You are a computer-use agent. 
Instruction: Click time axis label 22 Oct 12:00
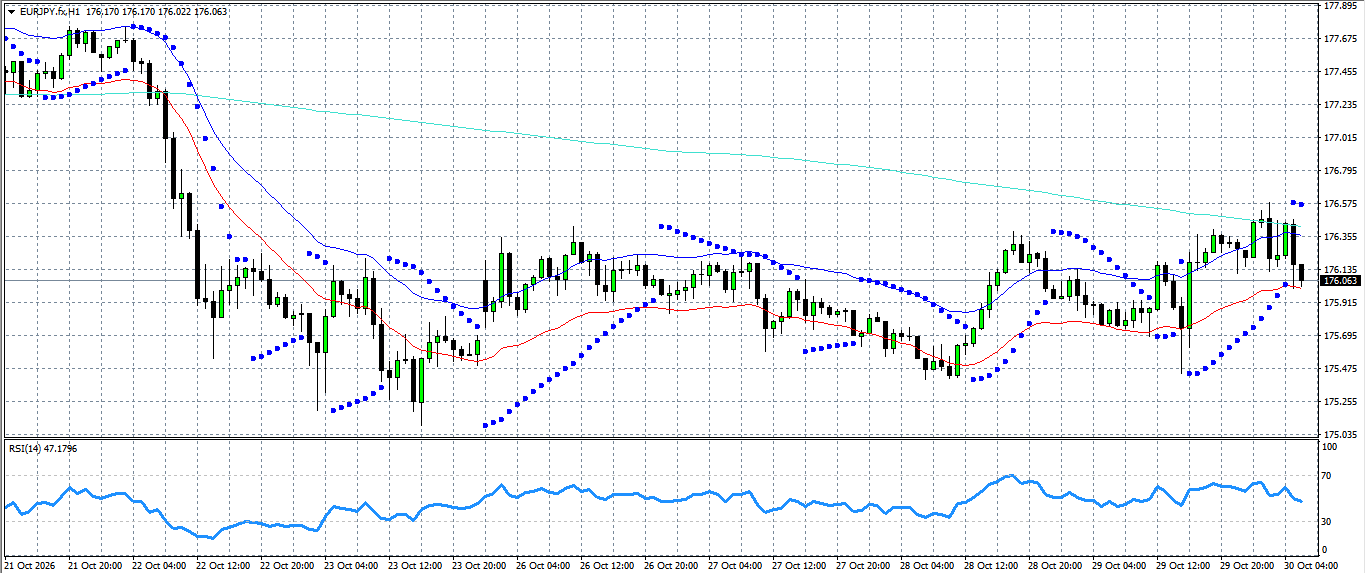point(224,565)
